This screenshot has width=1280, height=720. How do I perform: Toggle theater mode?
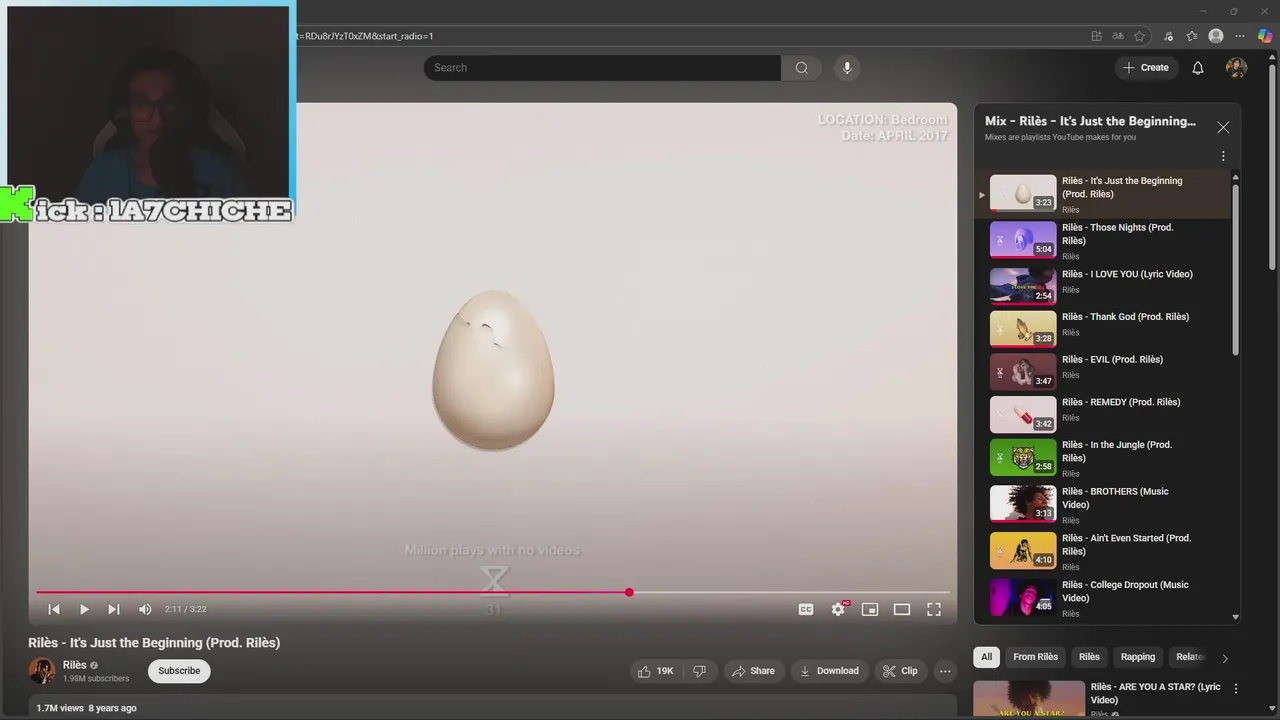tap(902, 609)
